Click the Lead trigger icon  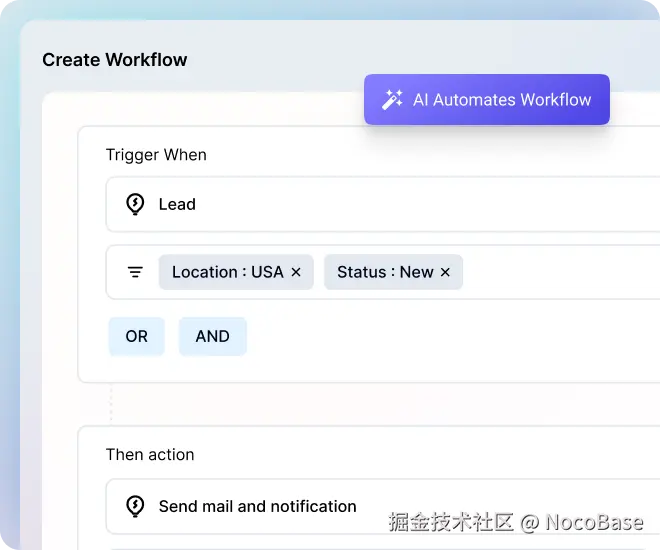pos(135,205)
